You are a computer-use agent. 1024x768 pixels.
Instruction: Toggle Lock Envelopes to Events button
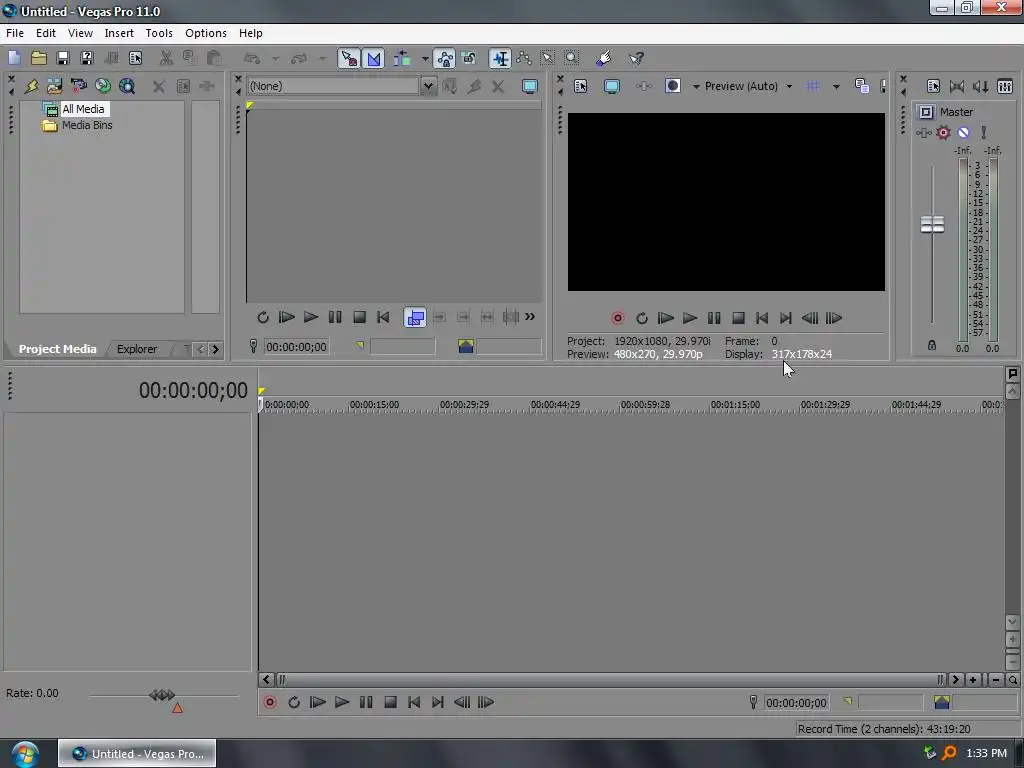[x=445, y=58]
